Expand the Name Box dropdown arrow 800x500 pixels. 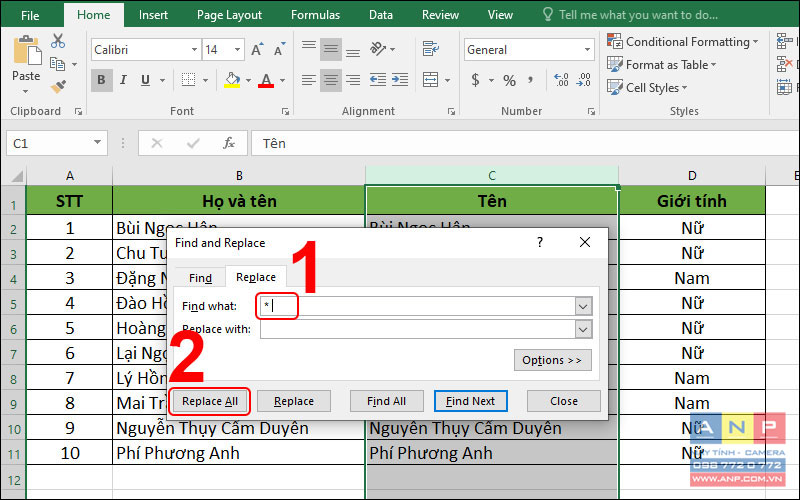[x=97, y=143]
